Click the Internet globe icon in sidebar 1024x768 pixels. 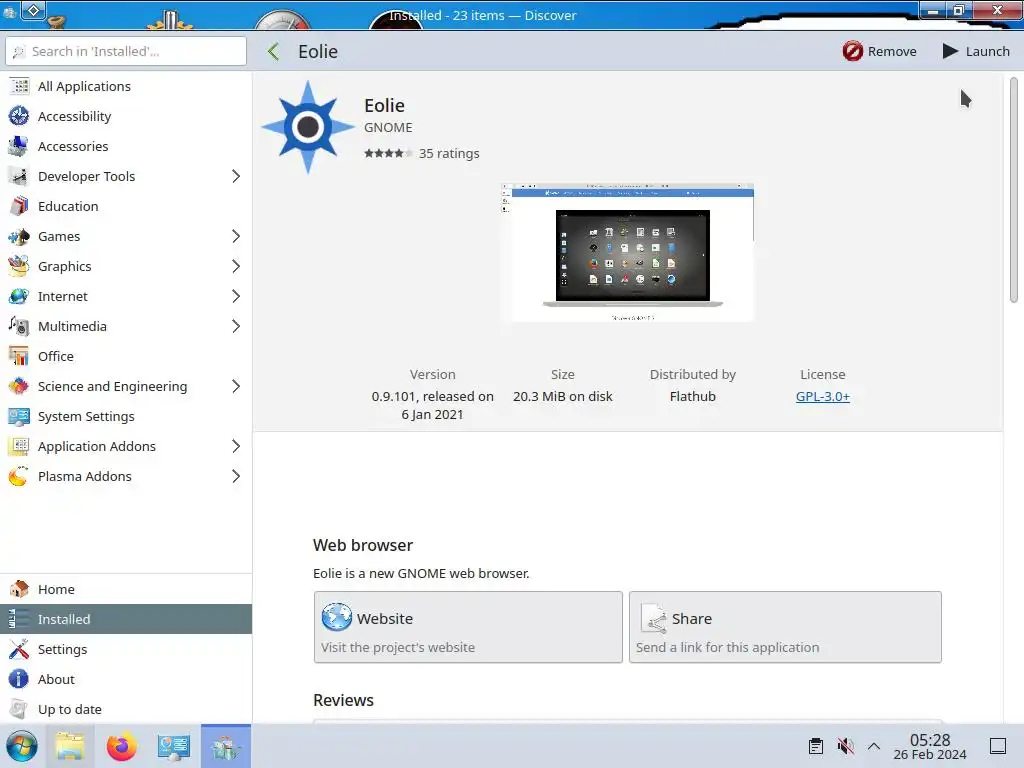19,296
